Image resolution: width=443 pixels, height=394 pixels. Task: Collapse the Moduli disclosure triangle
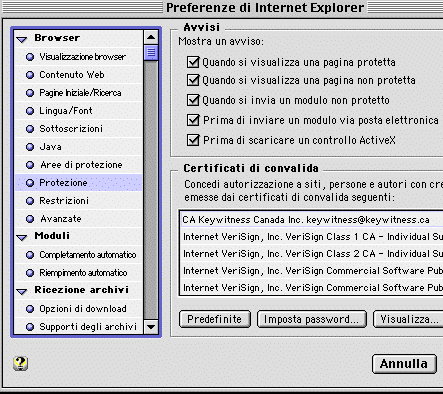pos(22,237)
